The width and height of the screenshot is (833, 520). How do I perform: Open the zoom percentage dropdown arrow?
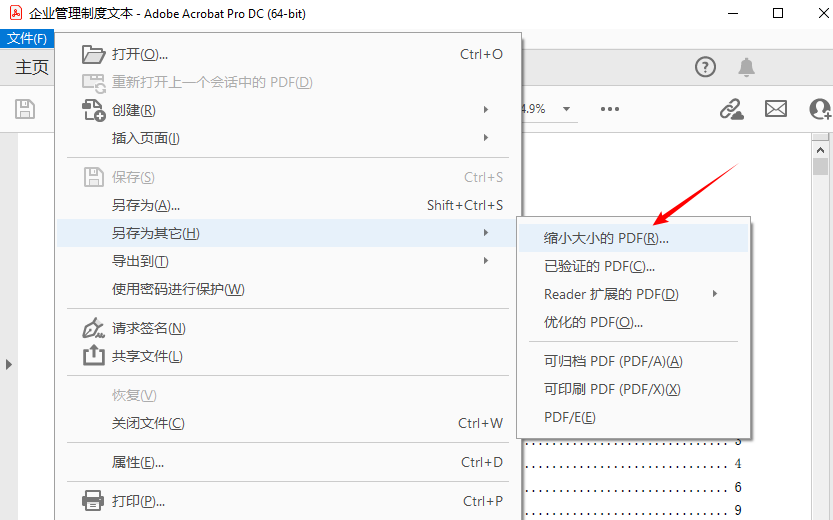[x=566, y=109]
